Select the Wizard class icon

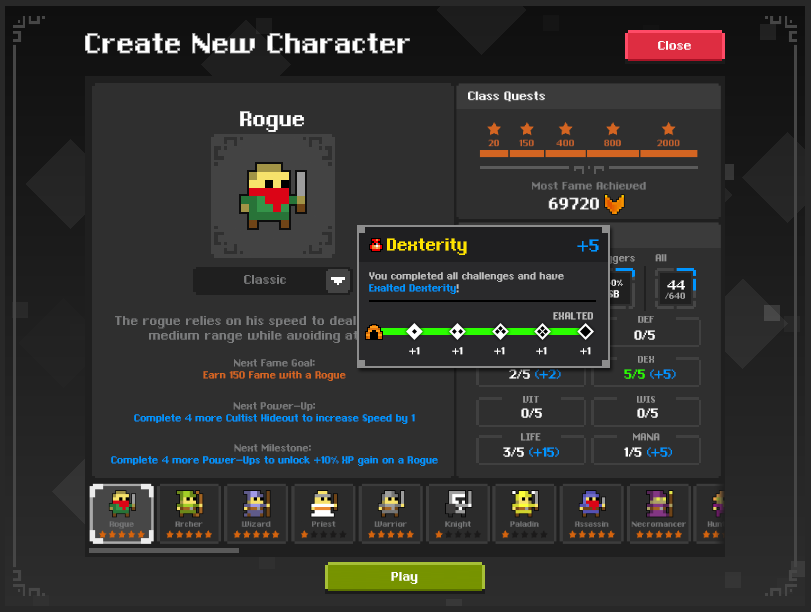click(x=257, y=513)
